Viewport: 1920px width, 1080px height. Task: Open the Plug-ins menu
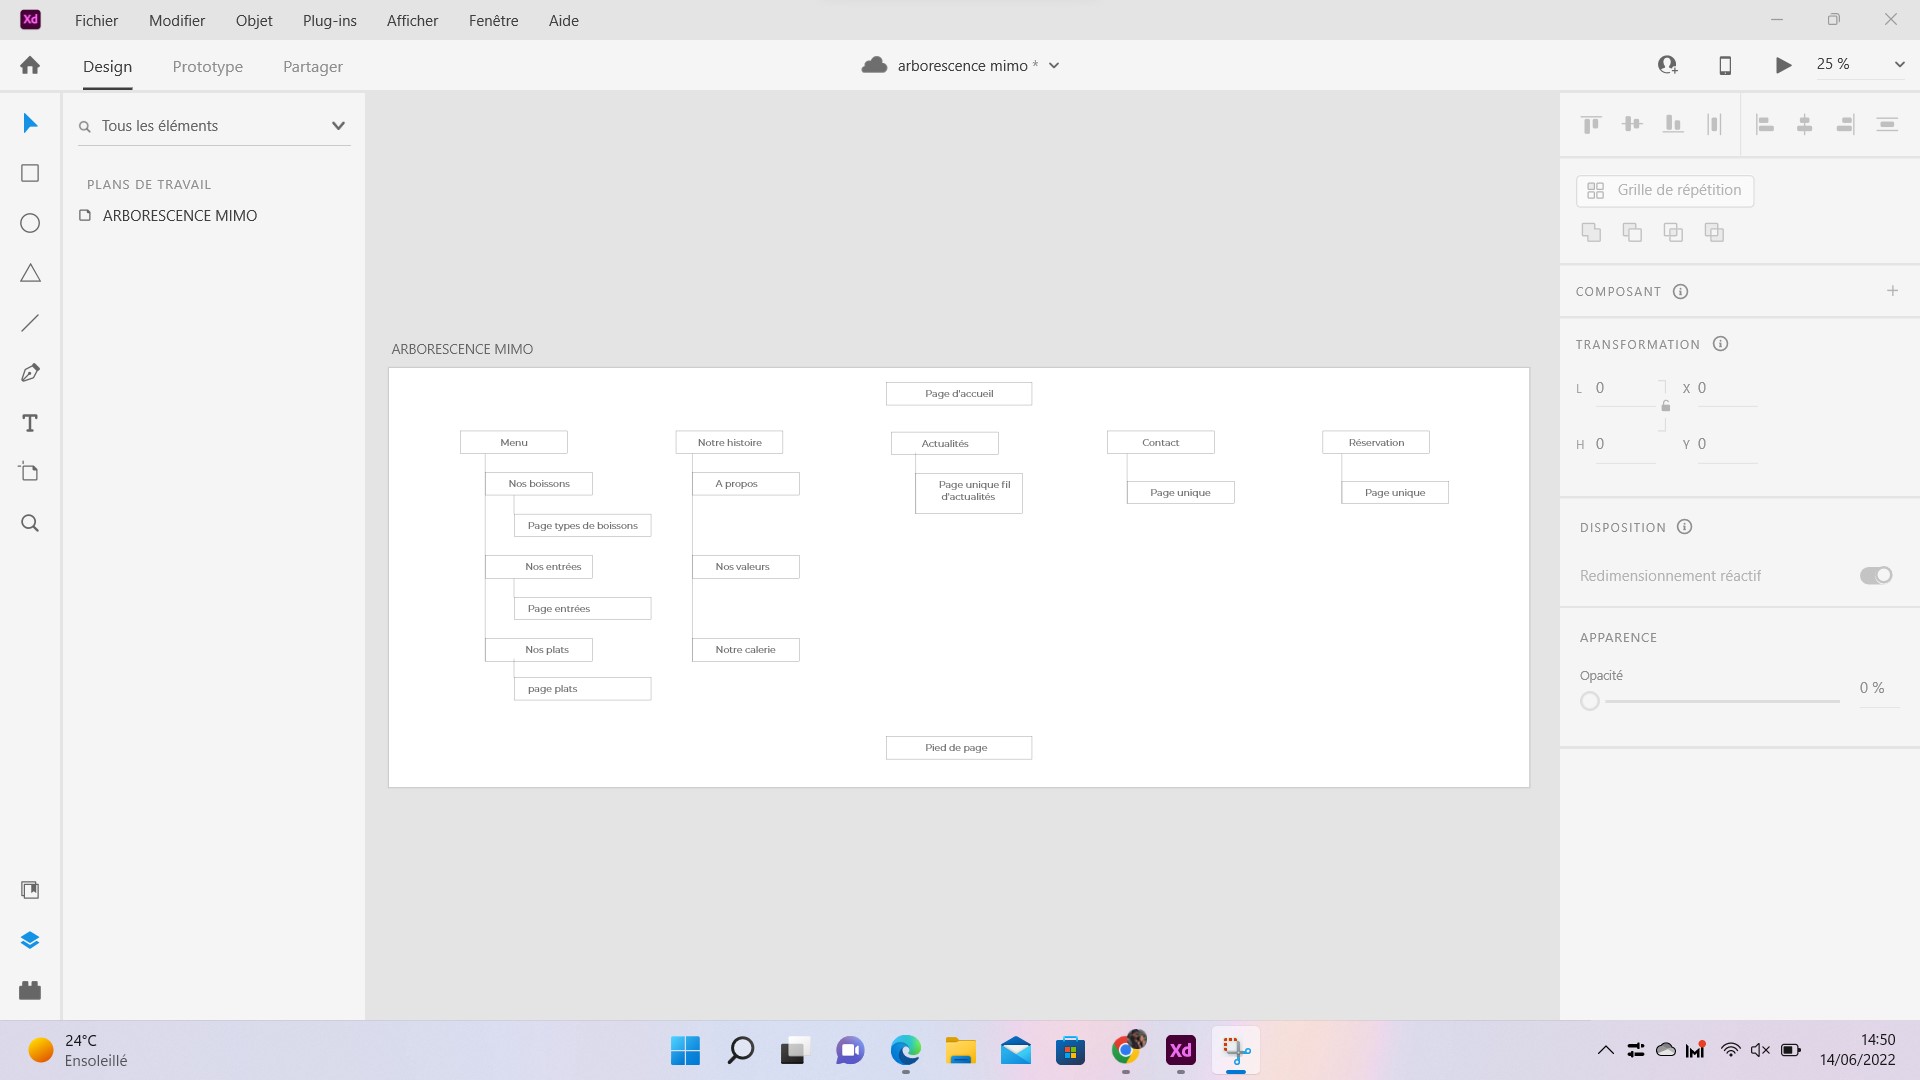(329, 20)
